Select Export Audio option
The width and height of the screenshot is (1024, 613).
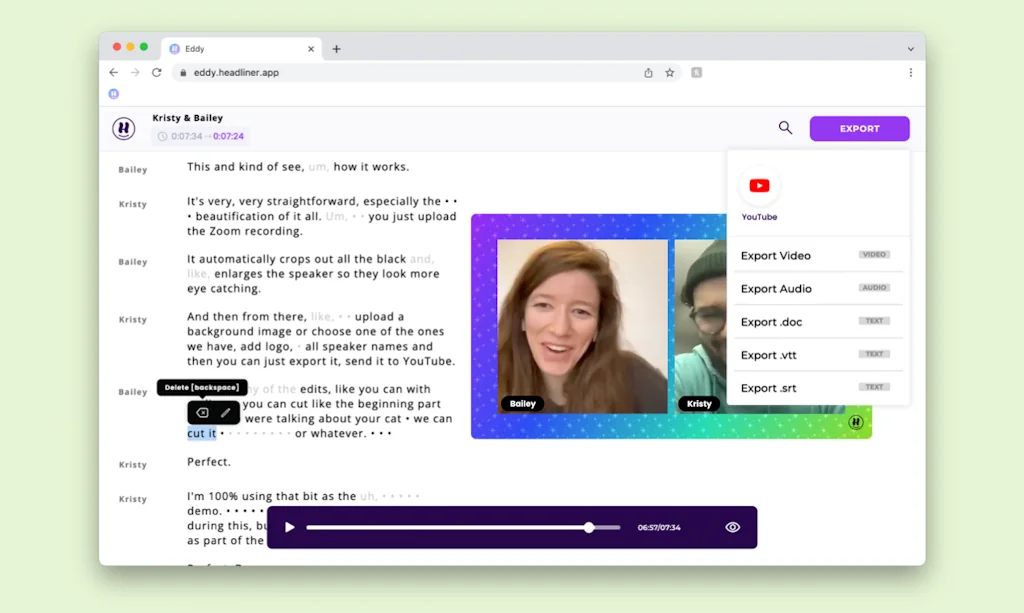click(776, 289)
